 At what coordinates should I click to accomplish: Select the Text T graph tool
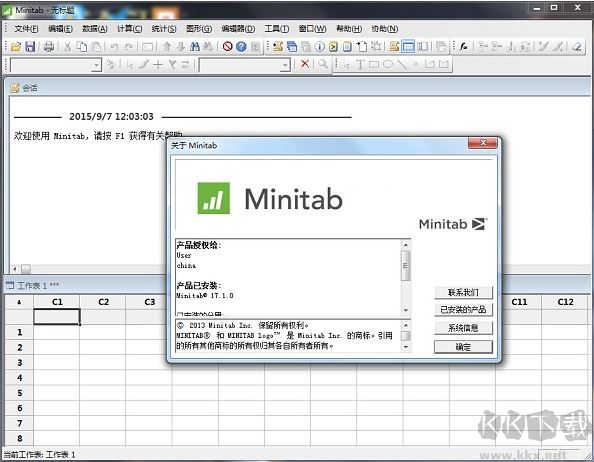tap(360, 64)
